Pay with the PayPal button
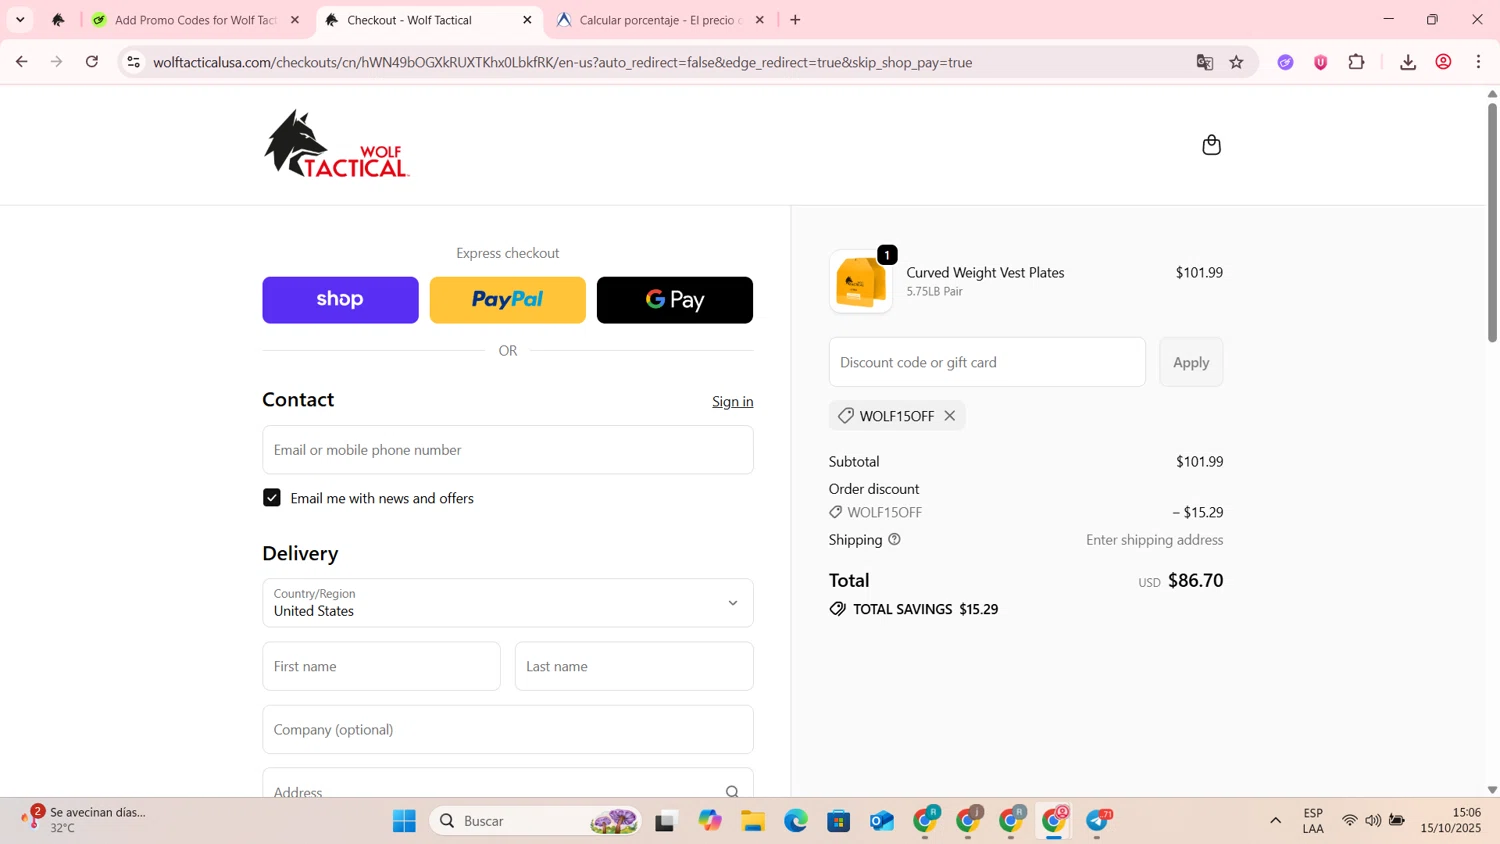This screenshot has height=844, width=1500. pos(508,300)
